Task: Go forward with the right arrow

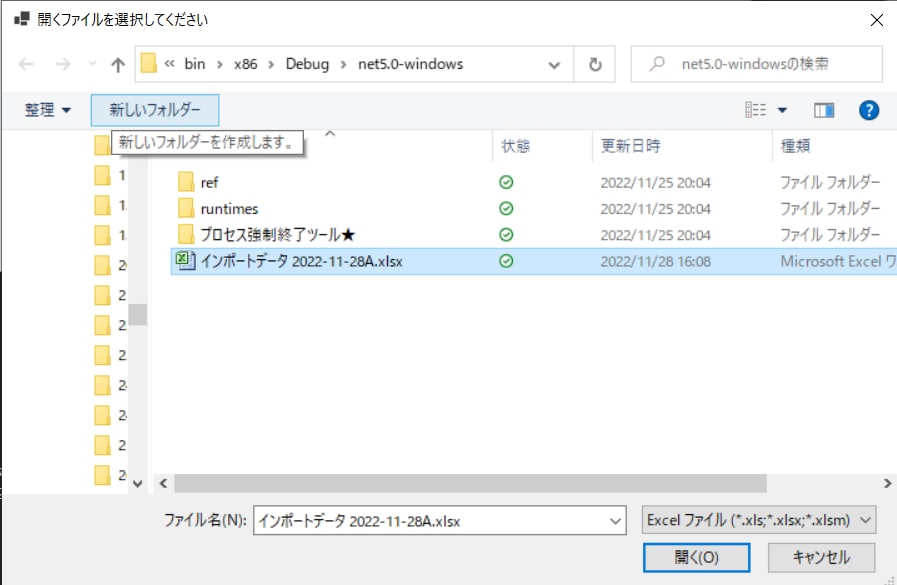Action: (x=63, y=64)
